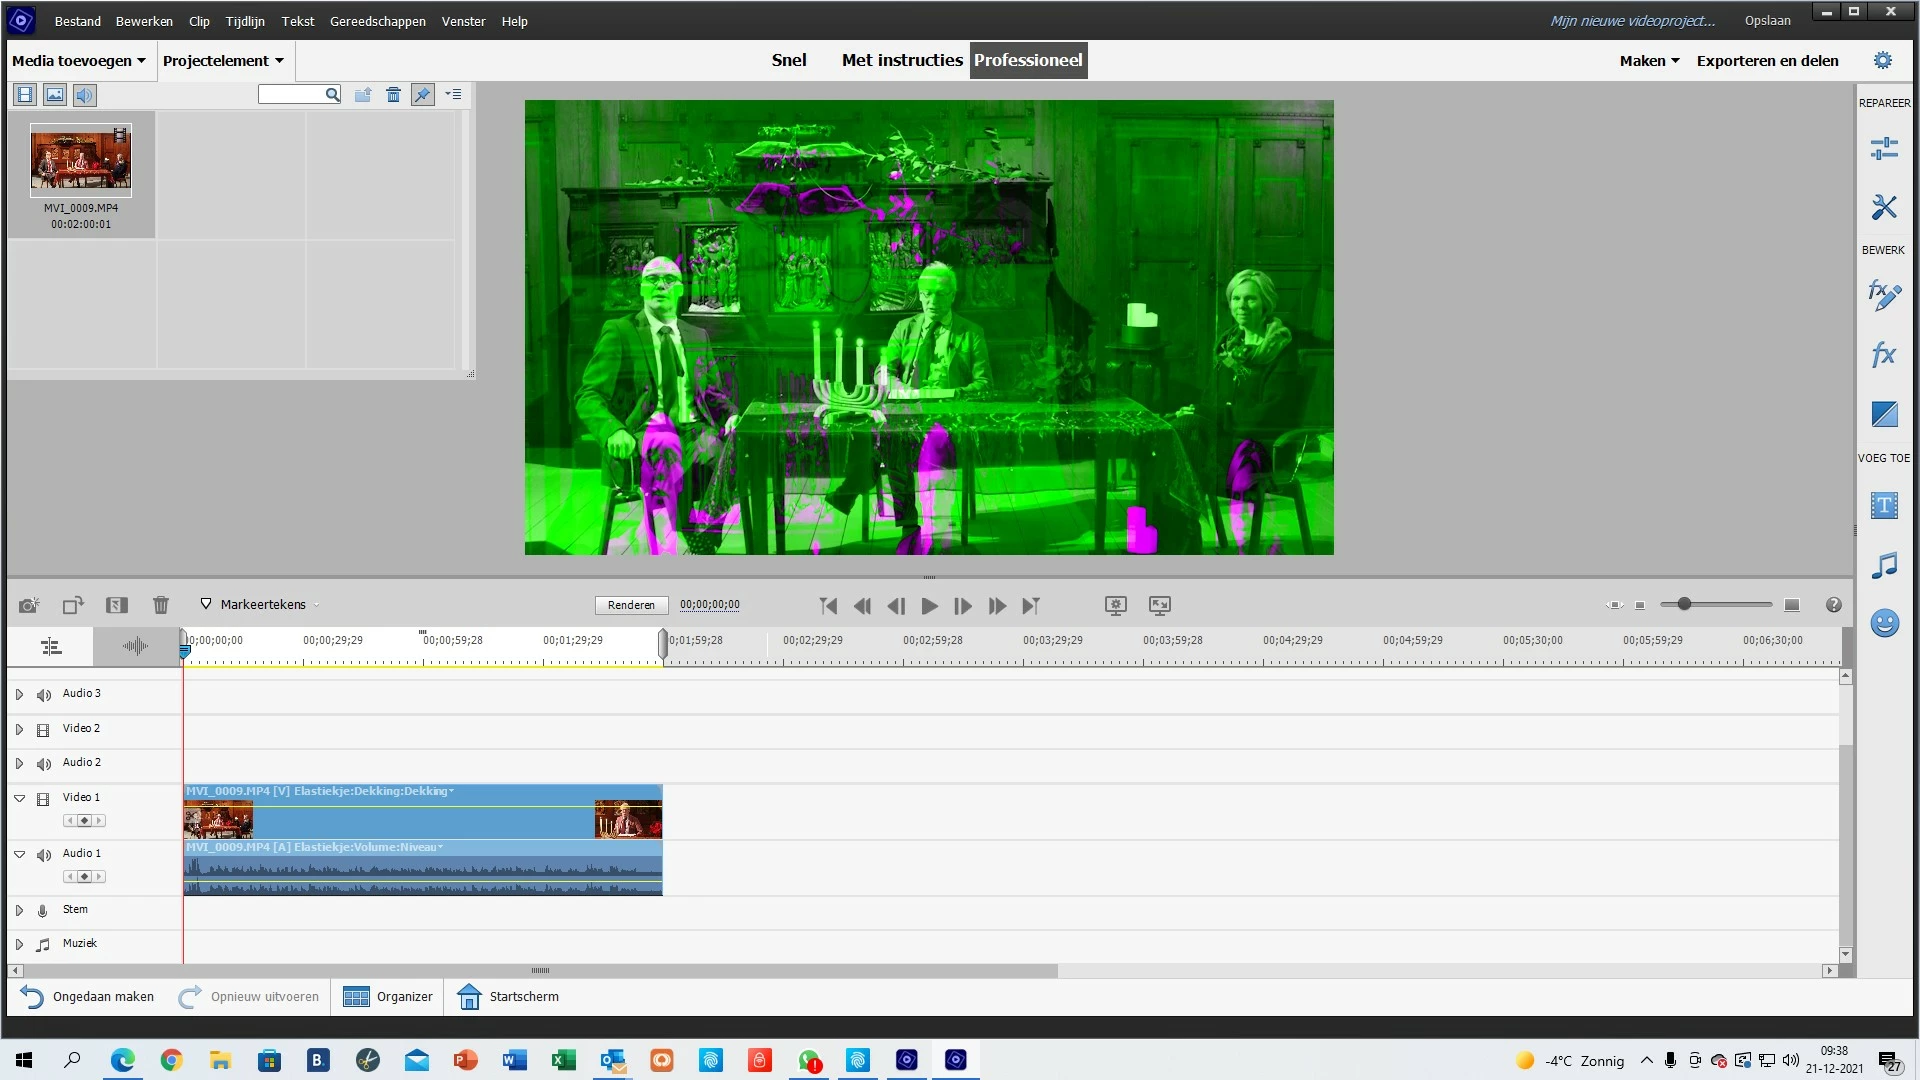Toggle the video media filter in project panel
The image size is (1920, 1080).
(x=25, y=95)
